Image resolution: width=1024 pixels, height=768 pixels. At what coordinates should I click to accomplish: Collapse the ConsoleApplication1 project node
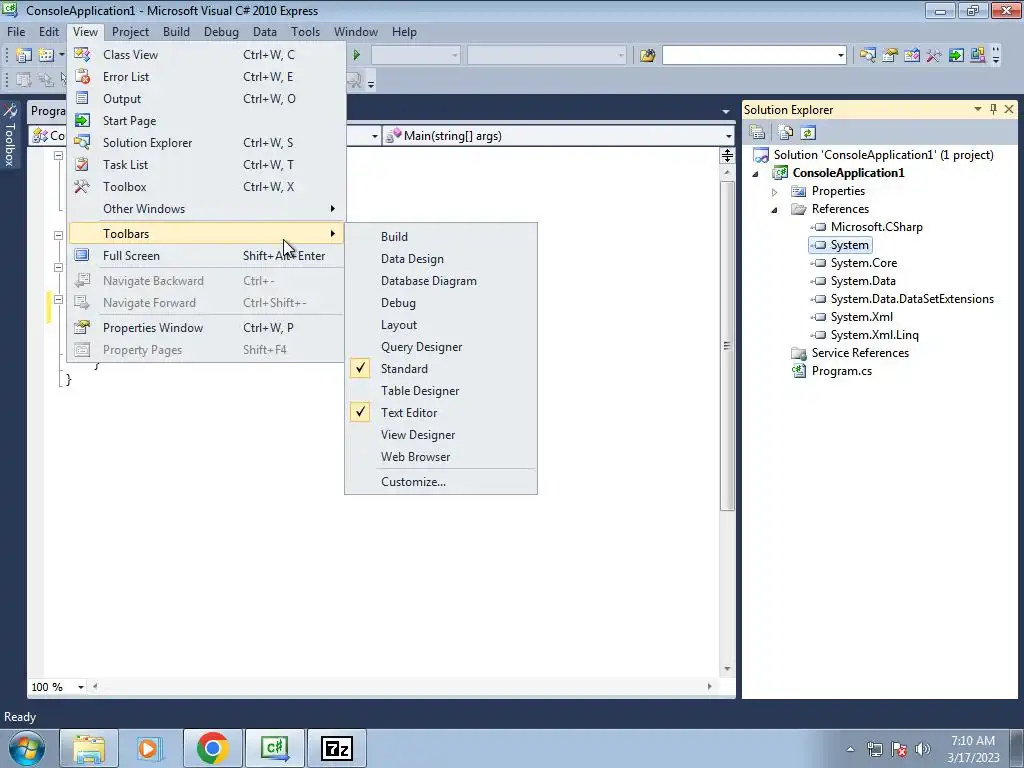756,174
